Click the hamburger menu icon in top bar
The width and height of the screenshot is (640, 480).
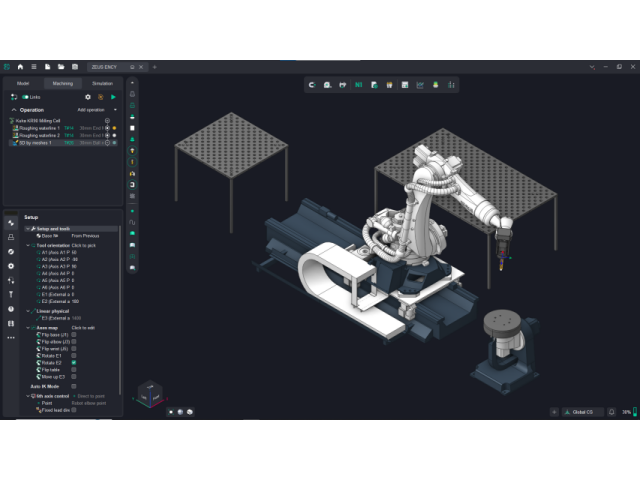coord(33,66)
